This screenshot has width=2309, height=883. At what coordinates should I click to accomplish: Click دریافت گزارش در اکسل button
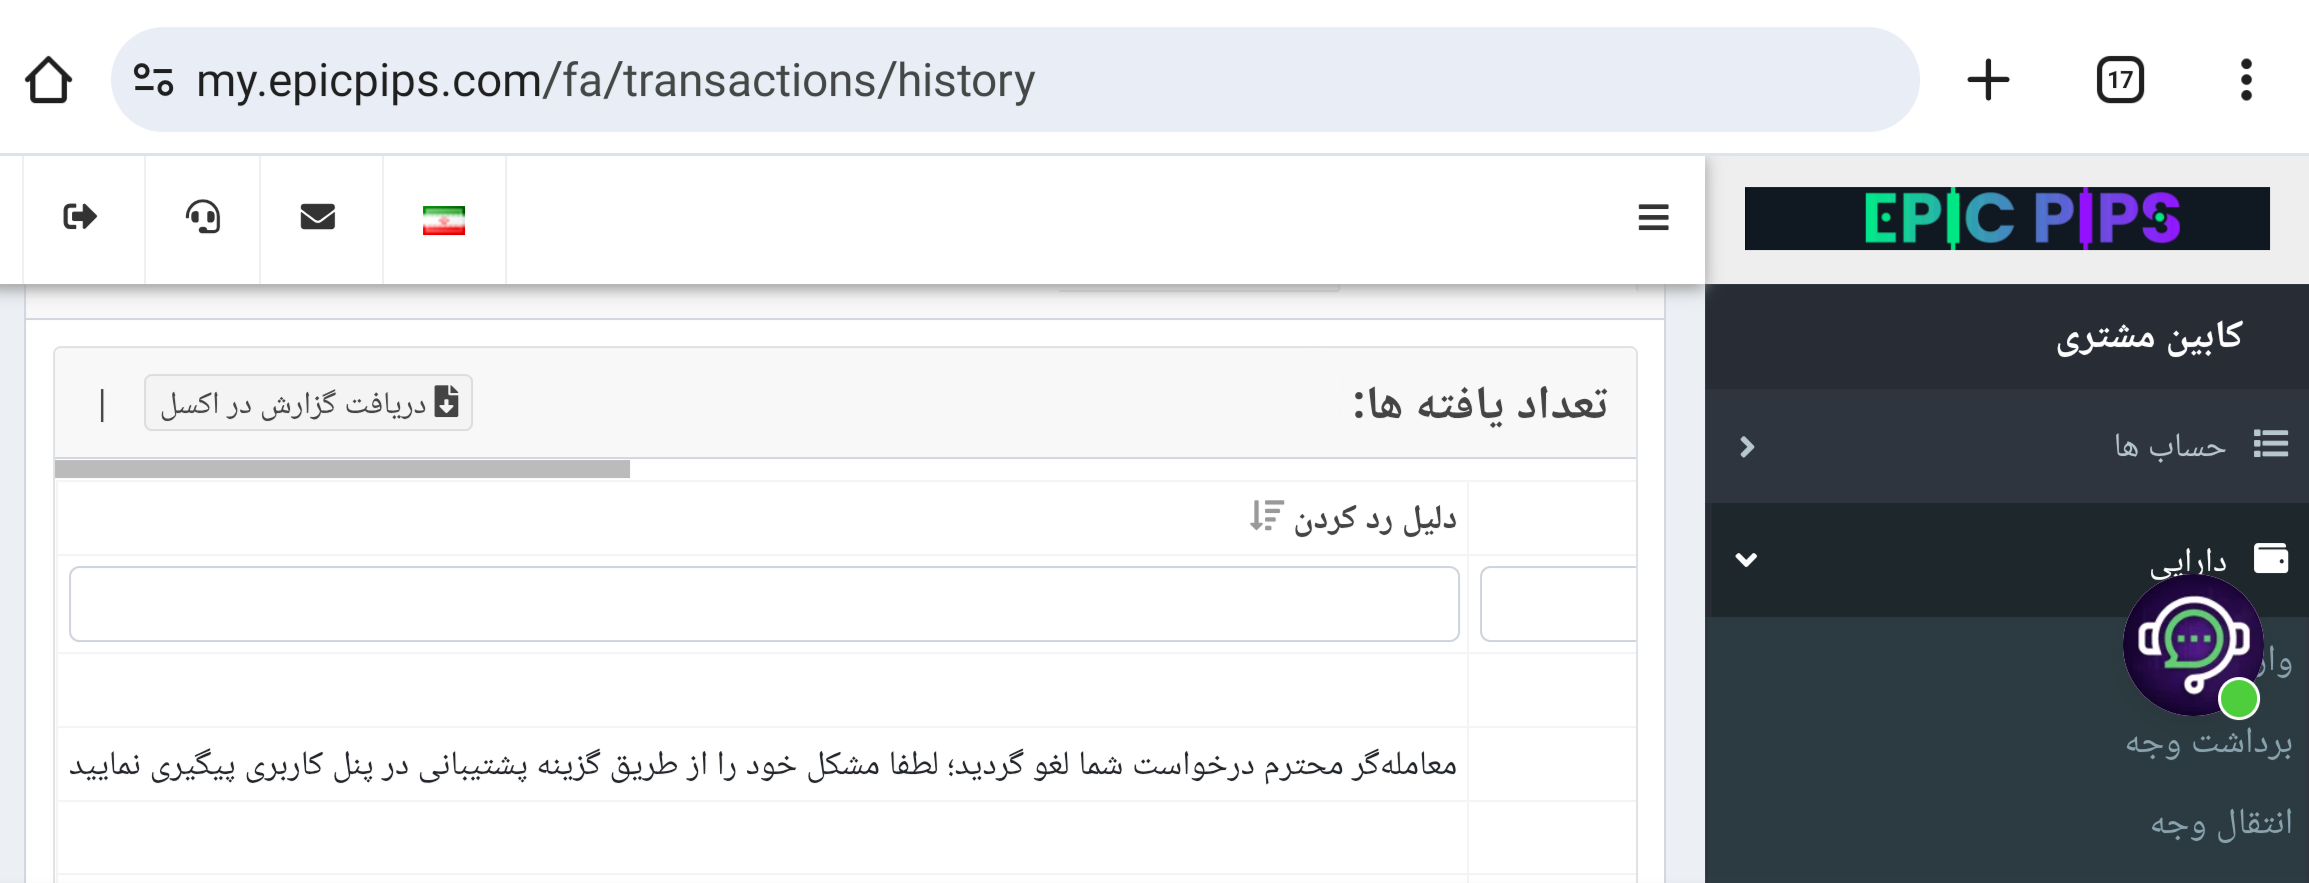(x=308, y=403)
